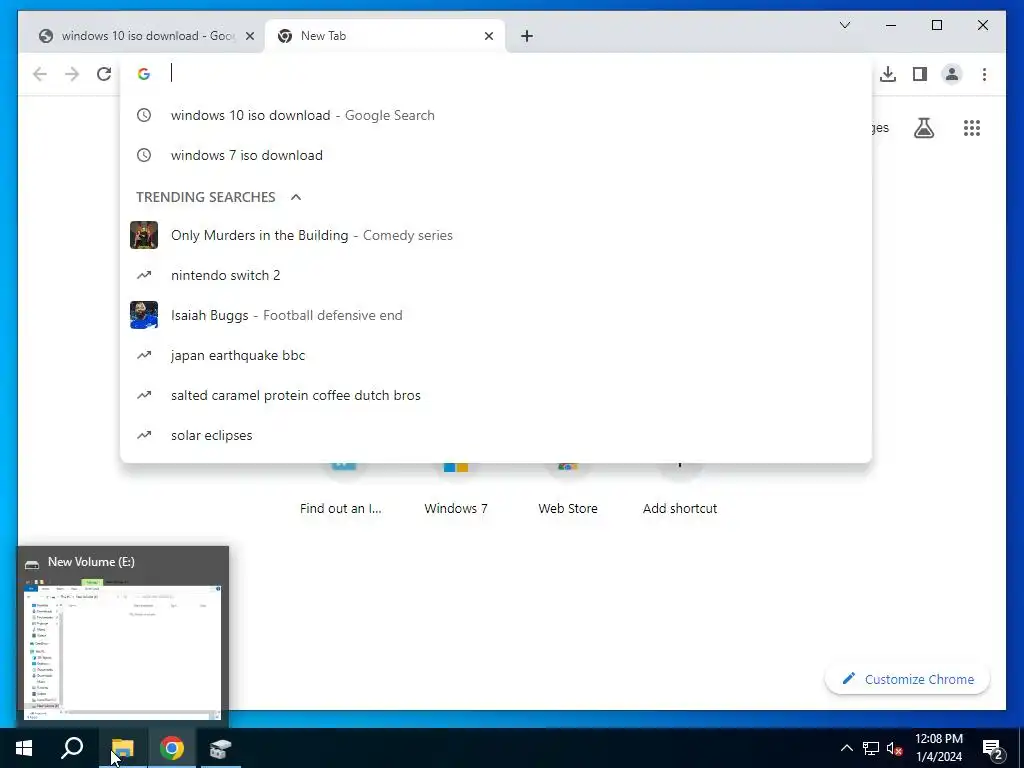Open the tab search down arrow

tap(845, 25)
